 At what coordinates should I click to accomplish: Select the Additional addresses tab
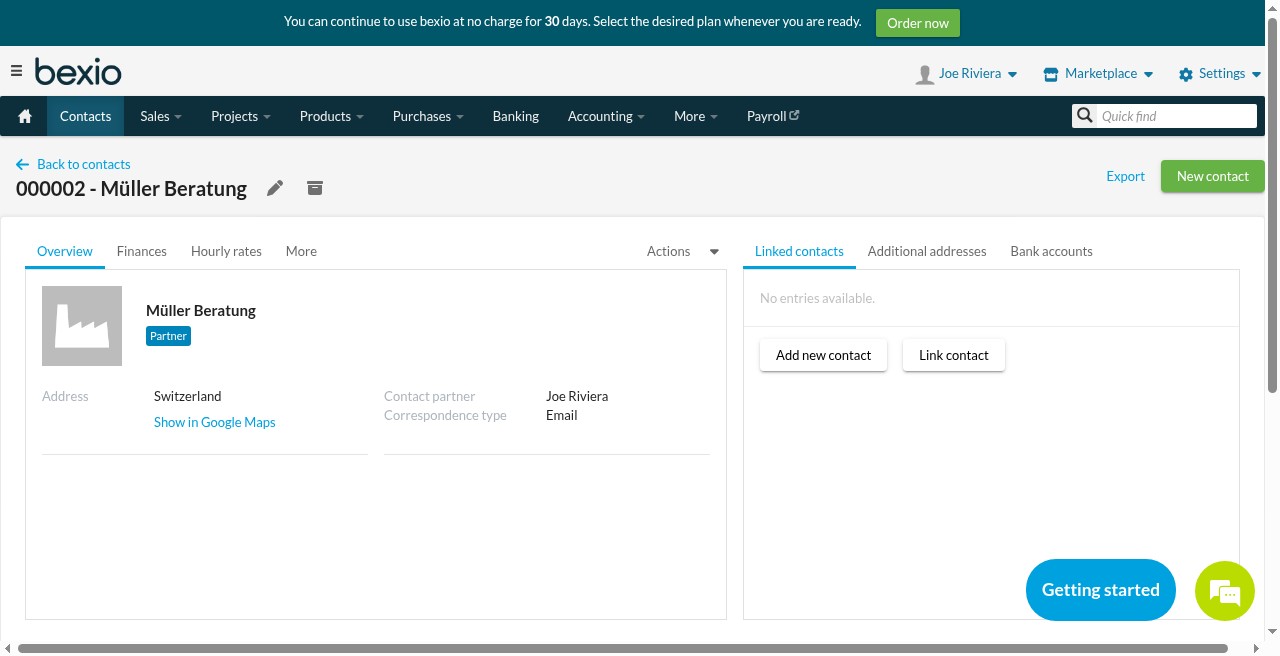[x=927, y=251]
